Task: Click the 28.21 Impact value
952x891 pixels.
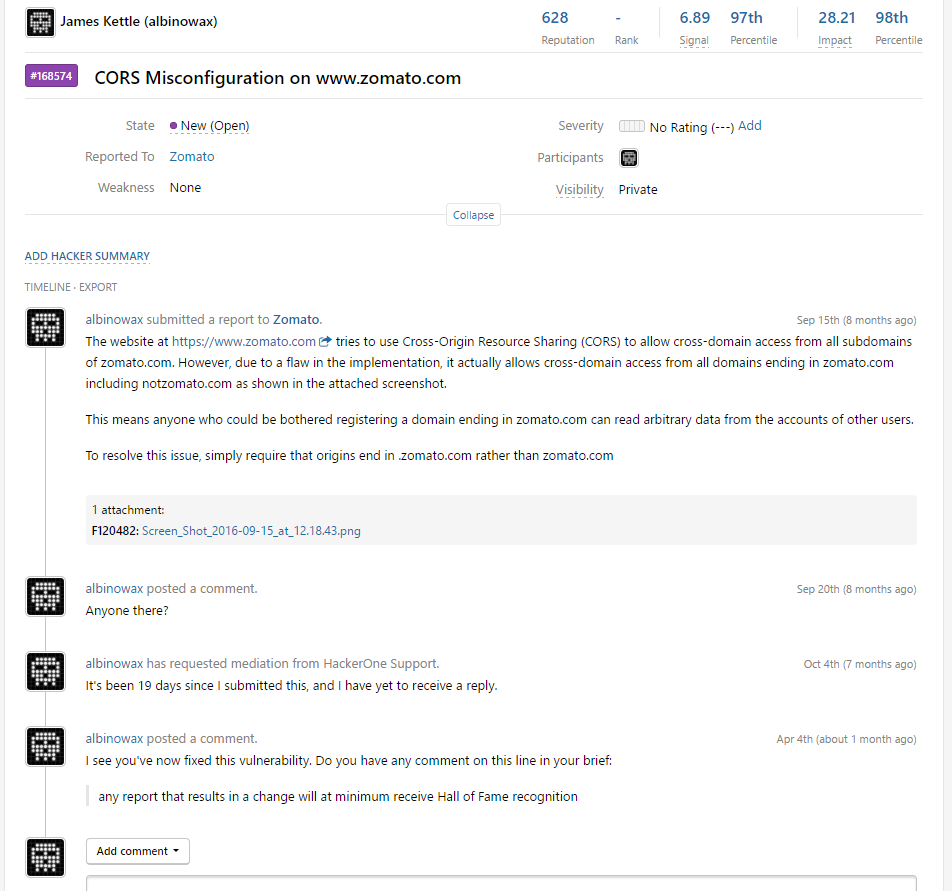Action: (x=837, y=18)
